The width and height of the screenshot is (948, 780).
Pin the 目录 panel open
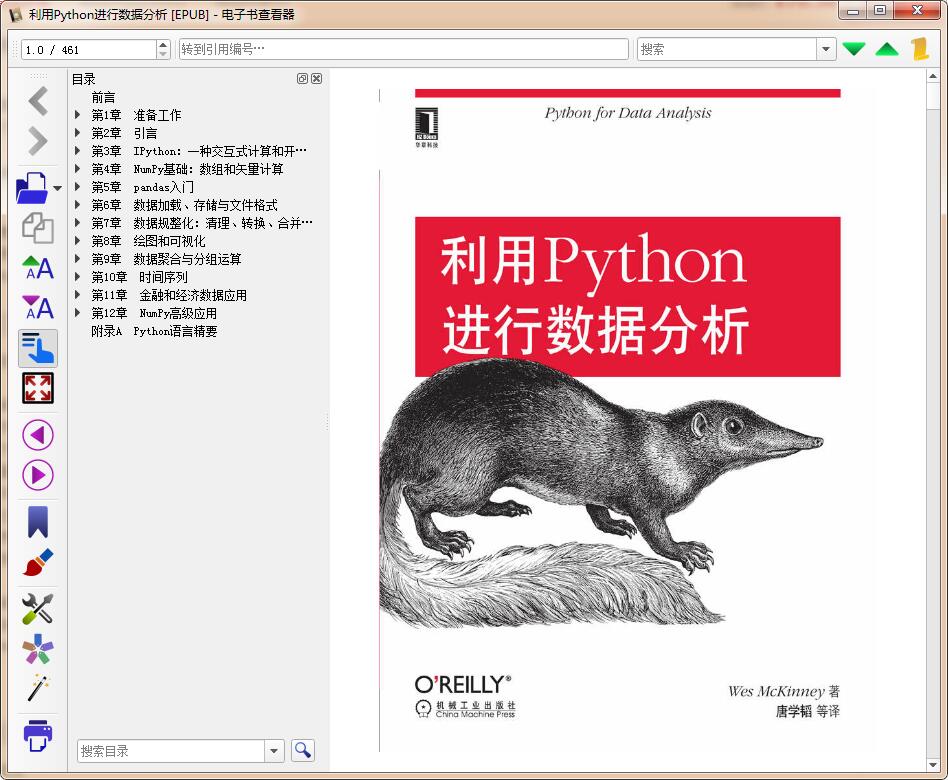(302, 78)
